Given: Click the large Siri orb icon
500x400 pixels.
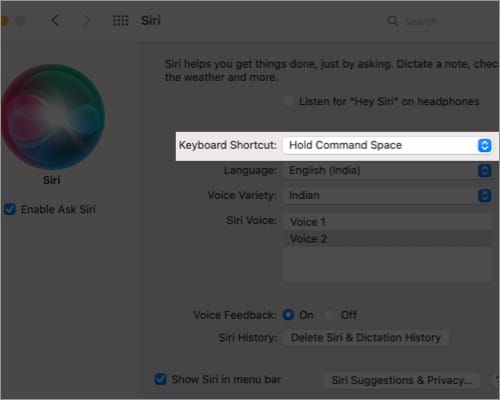Looking at the screenshot, I should pos(52,117).
